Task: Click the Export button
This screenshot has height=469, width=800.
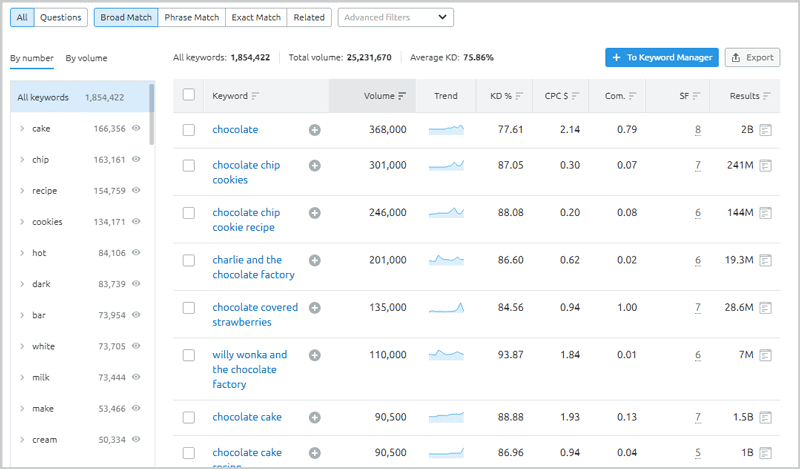Action: click(752, 57)
